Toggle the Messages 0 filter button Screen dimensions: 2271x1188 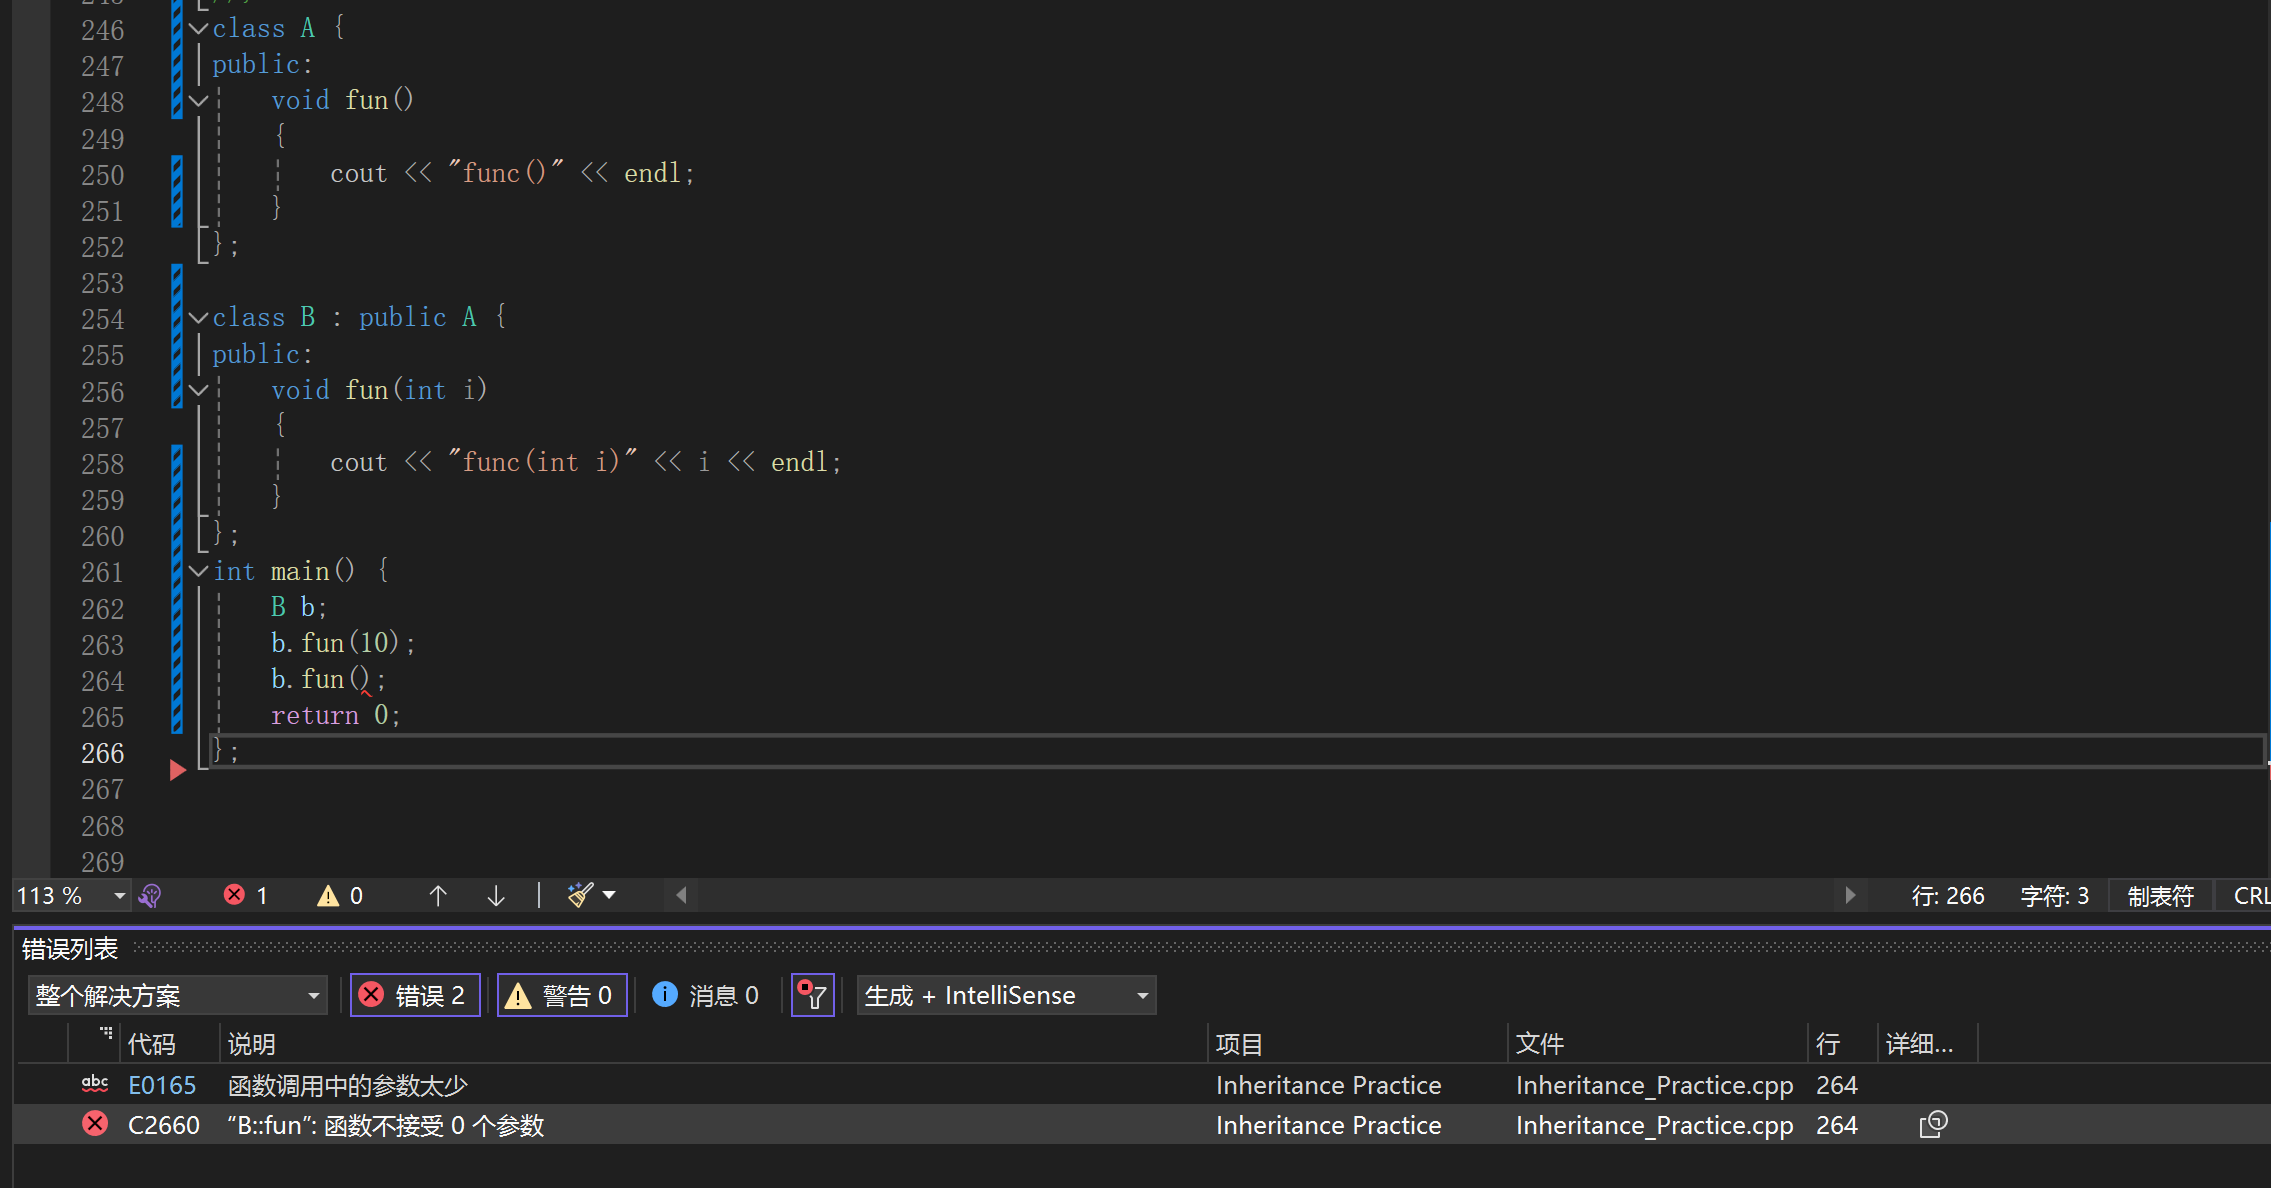click(707, 995)
